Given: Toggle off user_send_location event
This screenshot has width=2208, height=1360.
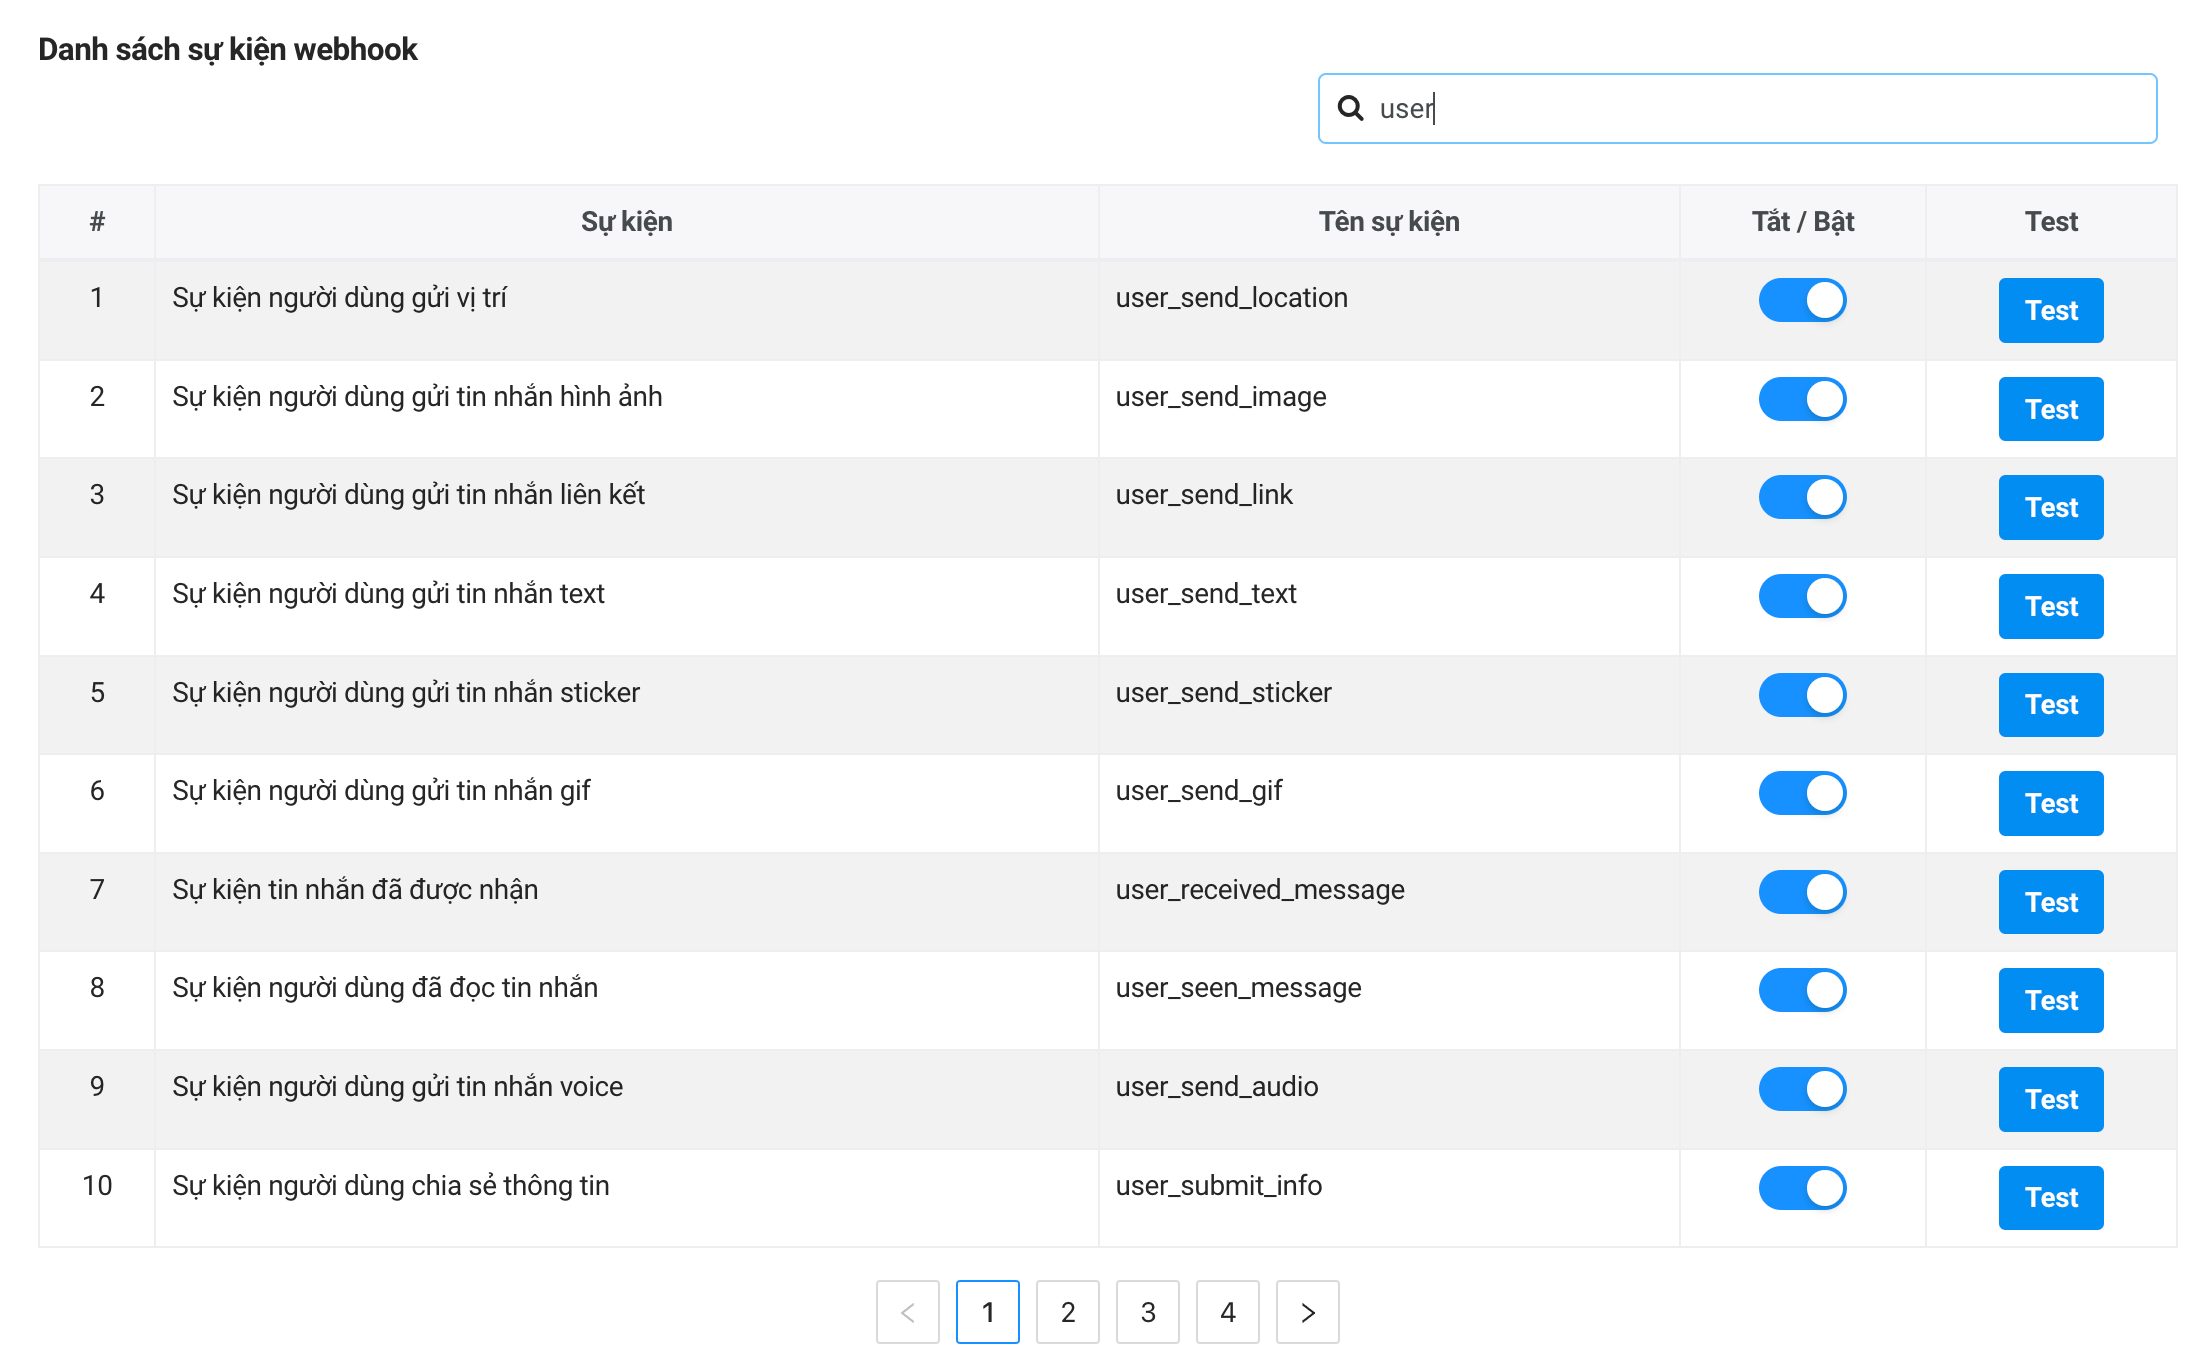Looking at the screenshot, I should click(1802, 300).
